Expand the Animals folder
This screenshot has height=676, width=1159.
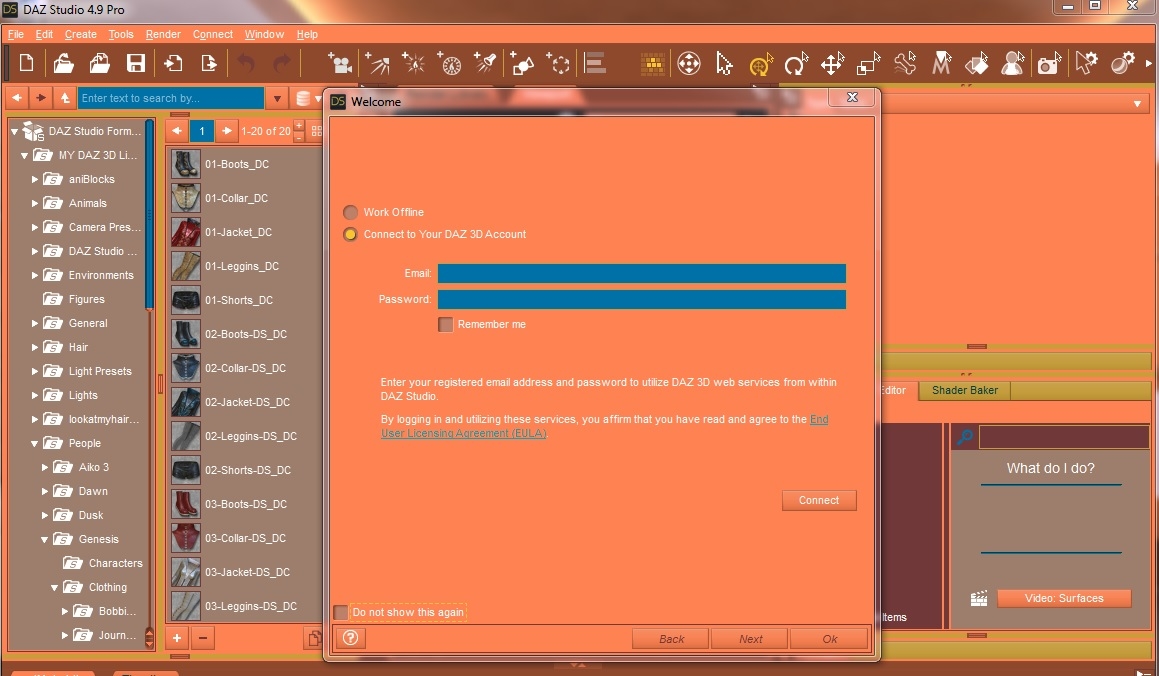pos(35,203)
